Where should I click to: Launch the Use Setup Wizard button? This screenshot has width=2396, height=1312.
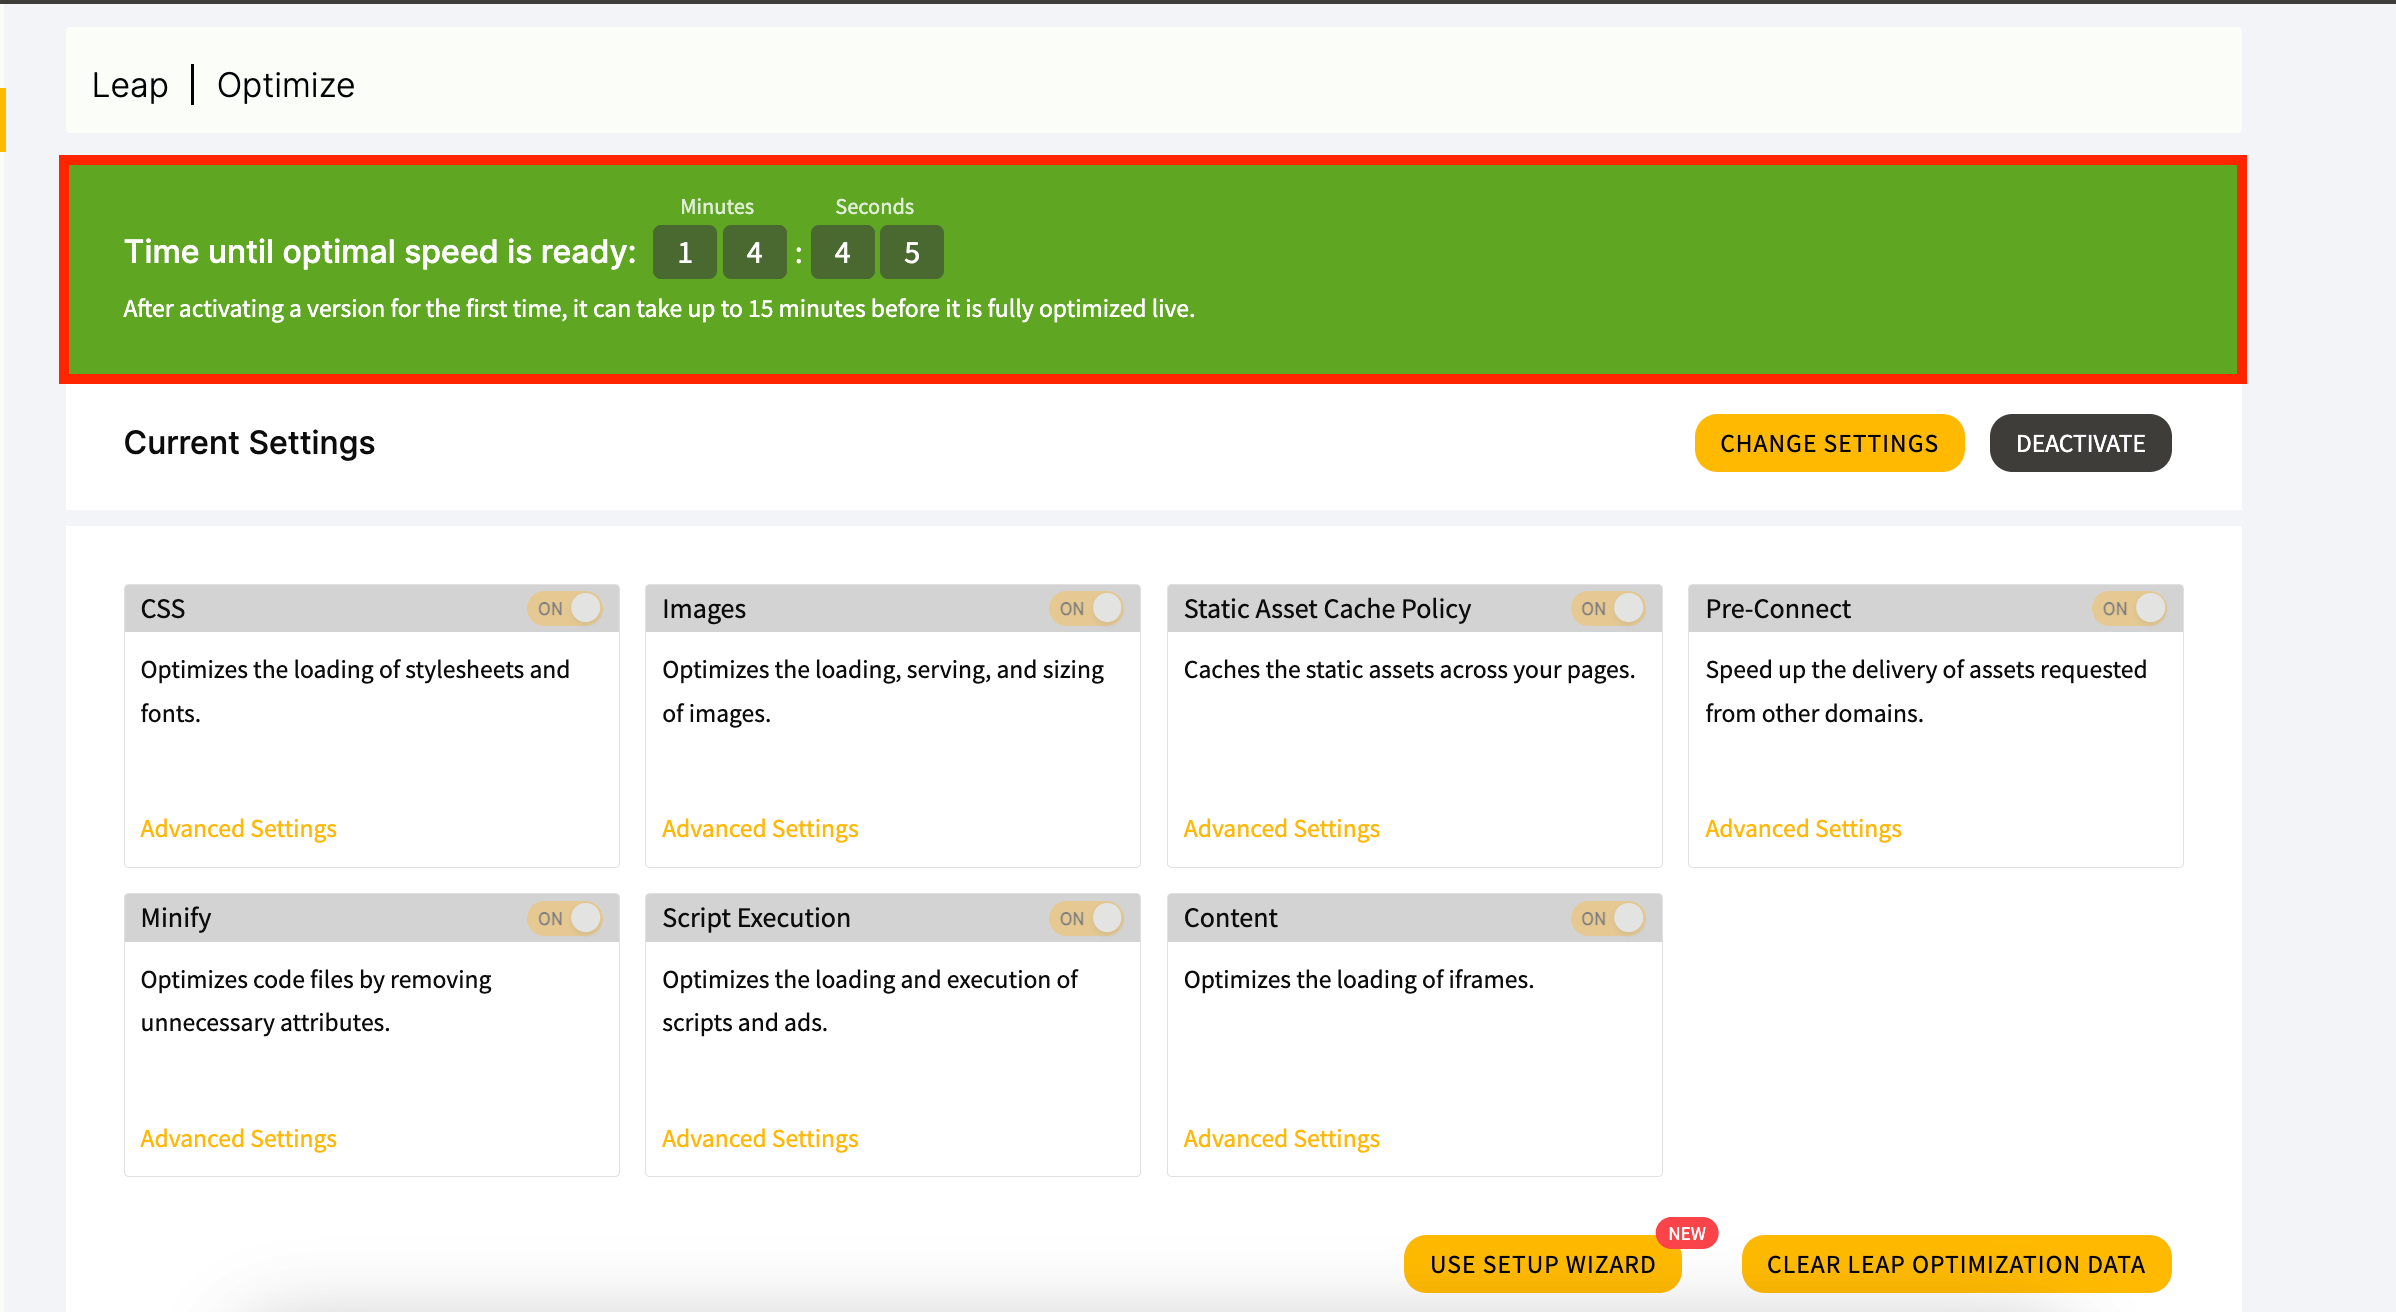[1542, 1264]
